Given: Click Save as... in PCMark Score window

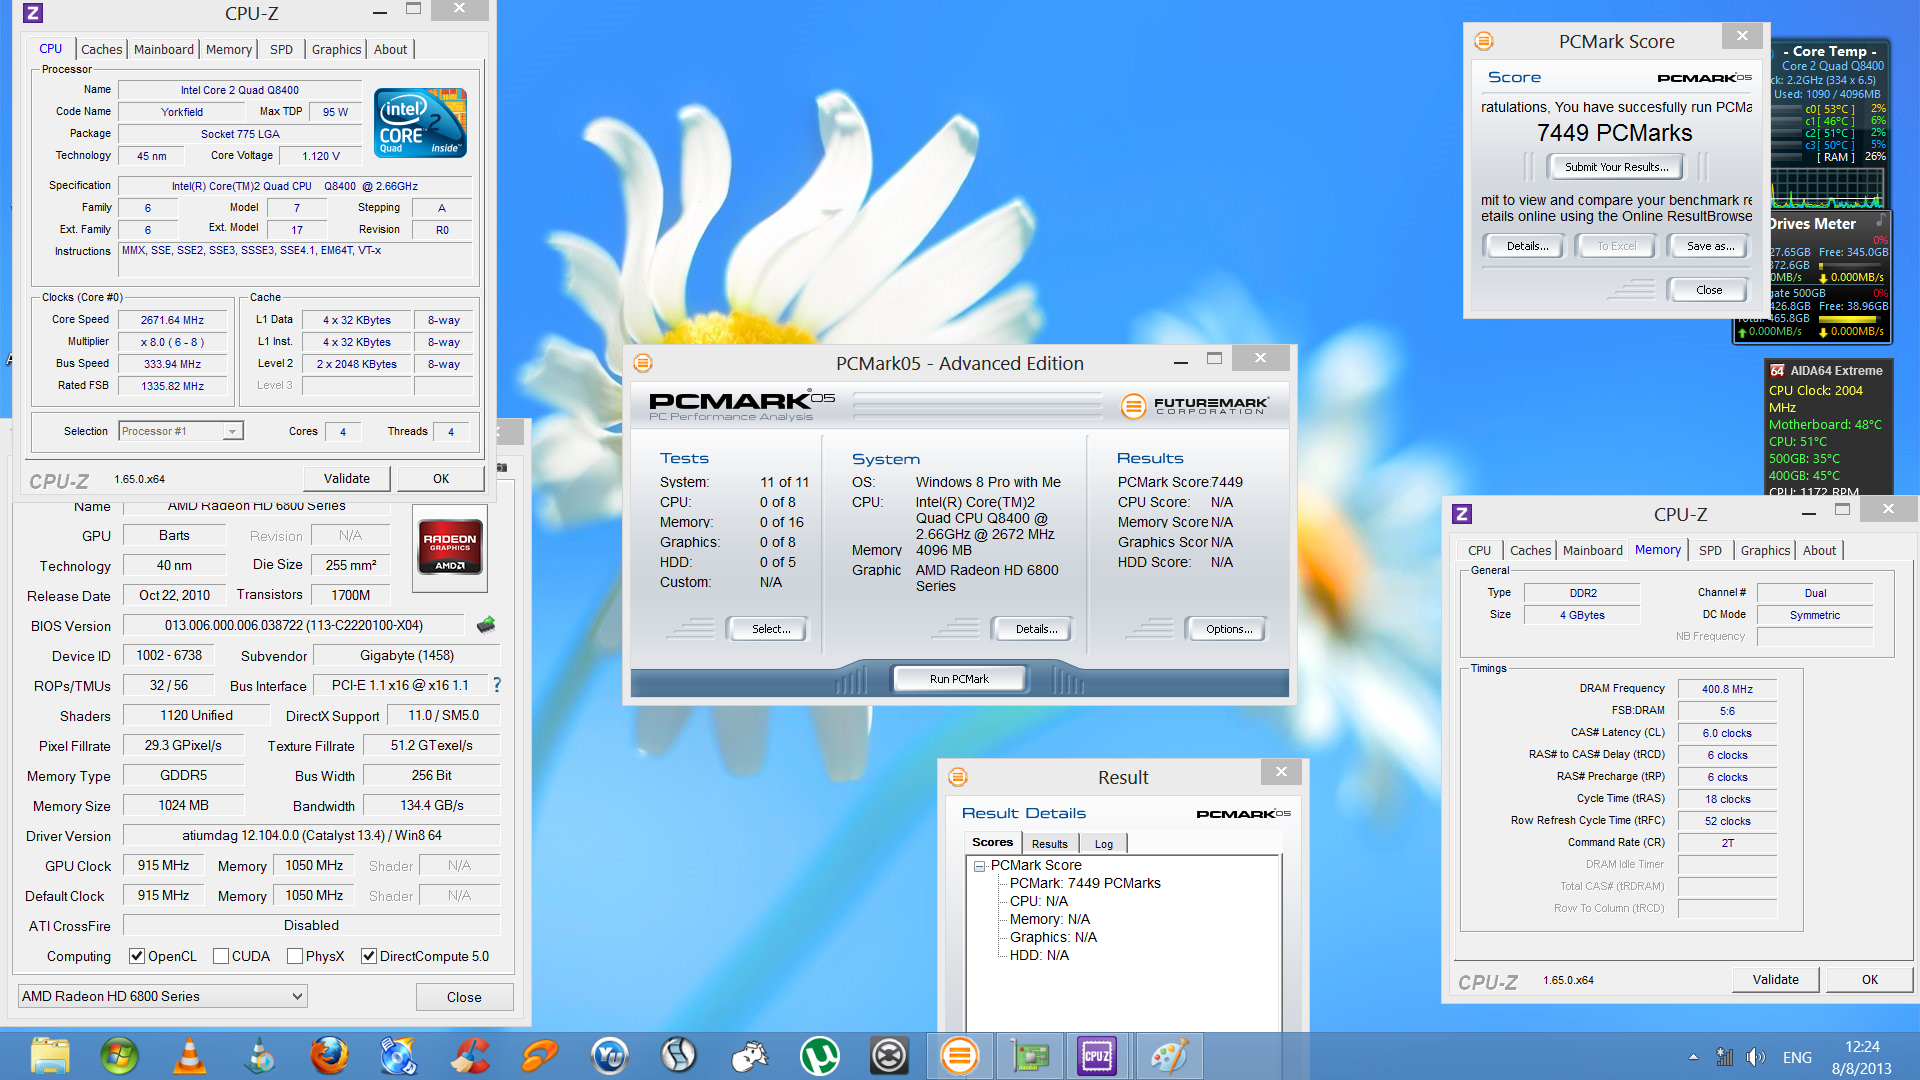Looking at the screenshot, I should tap(1710, 246).
